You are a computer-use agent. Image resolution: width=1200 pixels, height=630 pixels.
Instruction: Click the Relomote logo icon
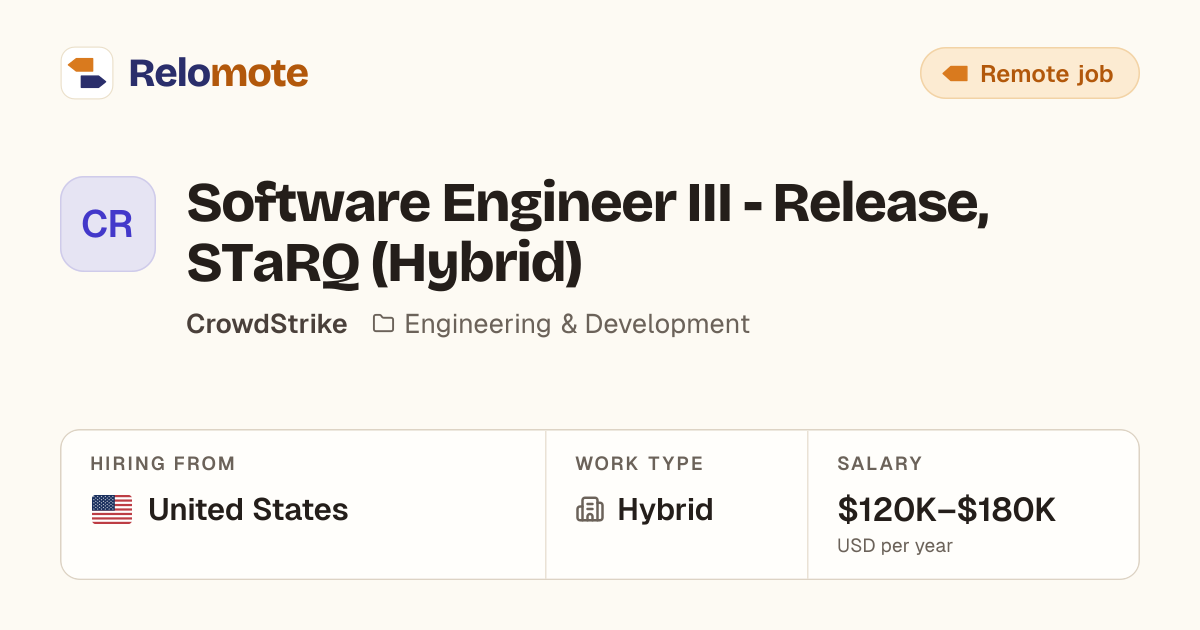[x=87, y=73]
